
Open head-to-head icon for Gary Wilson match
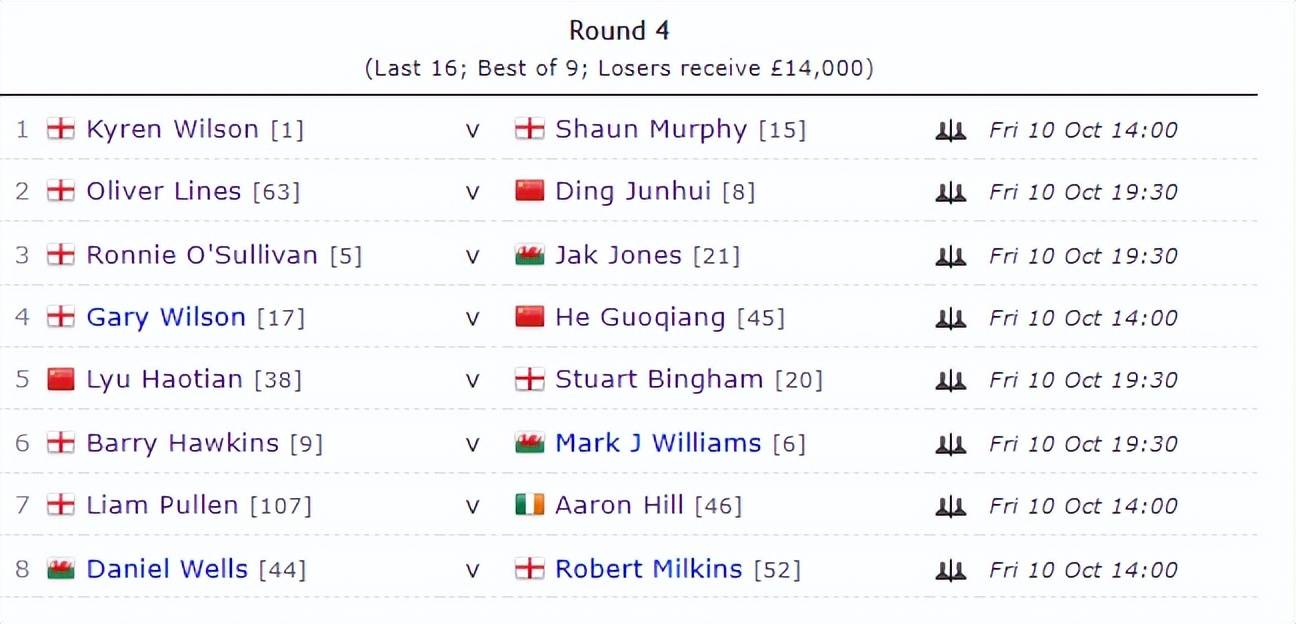[x=950, y=318]
